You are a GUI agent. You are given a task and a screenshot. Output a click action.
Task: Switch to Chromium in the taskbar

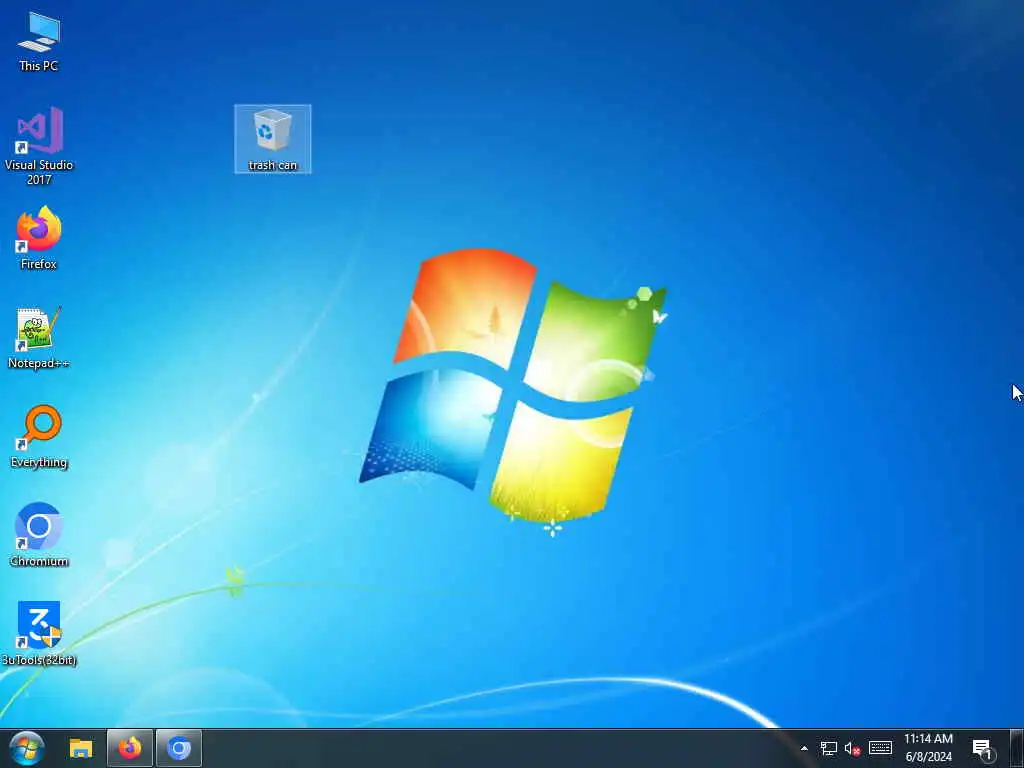click(x=179, y=748)
